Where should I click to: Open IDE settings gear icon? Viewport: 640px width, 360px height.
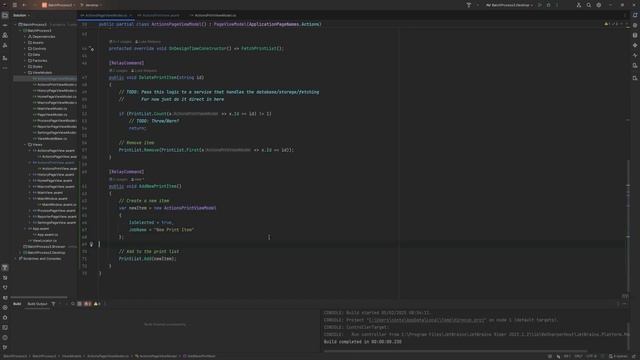599,5
